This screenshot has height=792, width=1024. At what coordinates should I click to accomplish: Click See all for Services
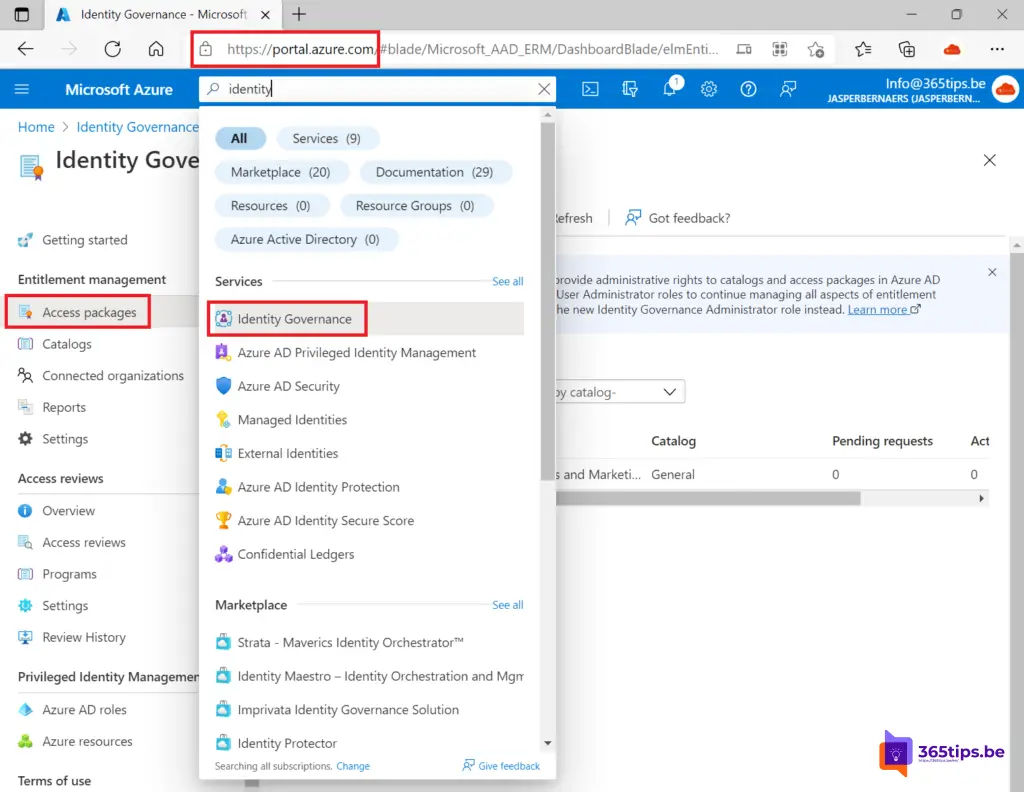click(507, 281)
